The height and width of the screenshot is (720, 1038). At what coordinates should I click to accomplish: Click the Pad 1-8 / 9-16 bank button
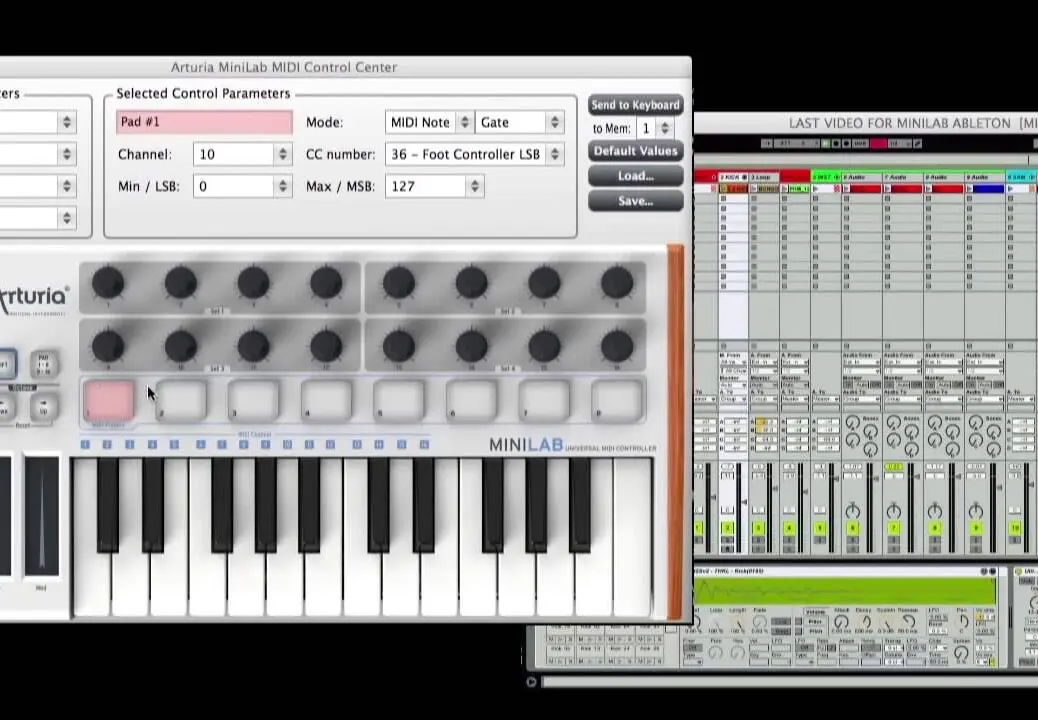click(44, 364)
